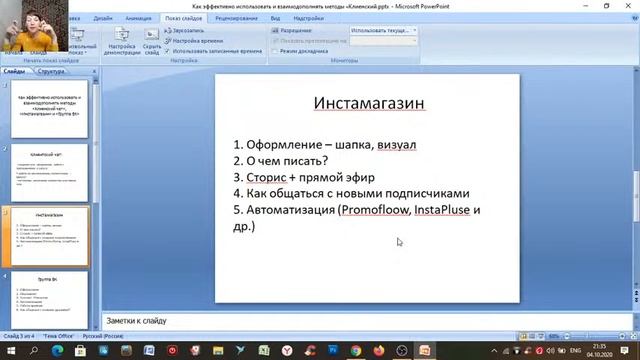Close the slides thumbnail pane
The height and width of the screenshot is (360, 640).
[x=94, y=71]
